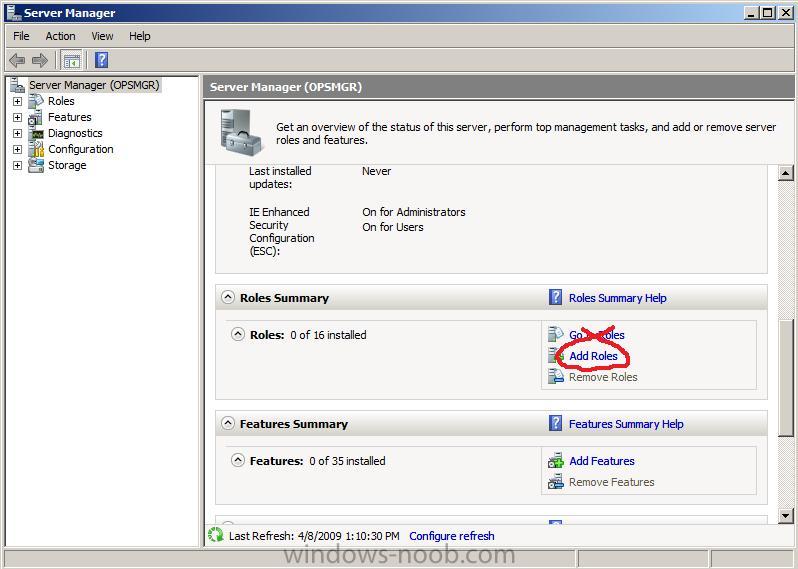The image size is (798, 569).
Task: Click the Features node icon in tree
Action: pyautogui.click(x=36, y=117)
